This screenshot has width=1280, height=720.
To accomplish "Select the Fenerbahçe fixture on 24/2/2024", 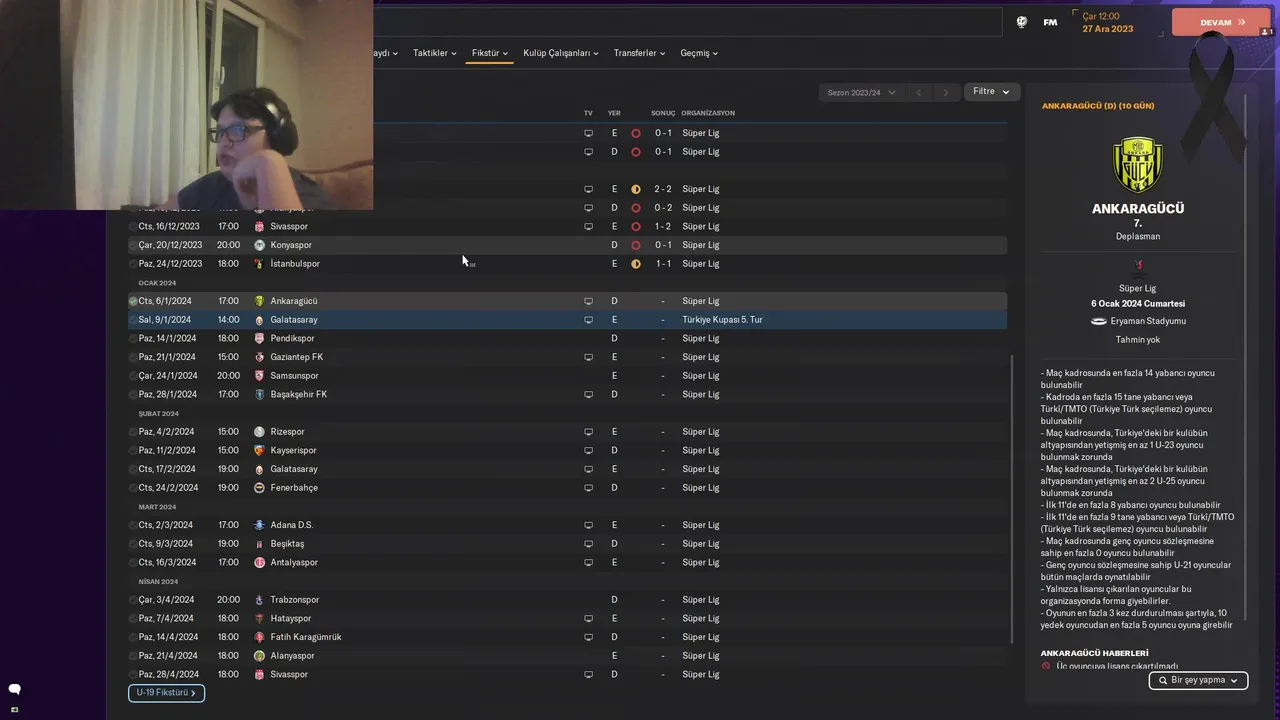I will point(567,488).
